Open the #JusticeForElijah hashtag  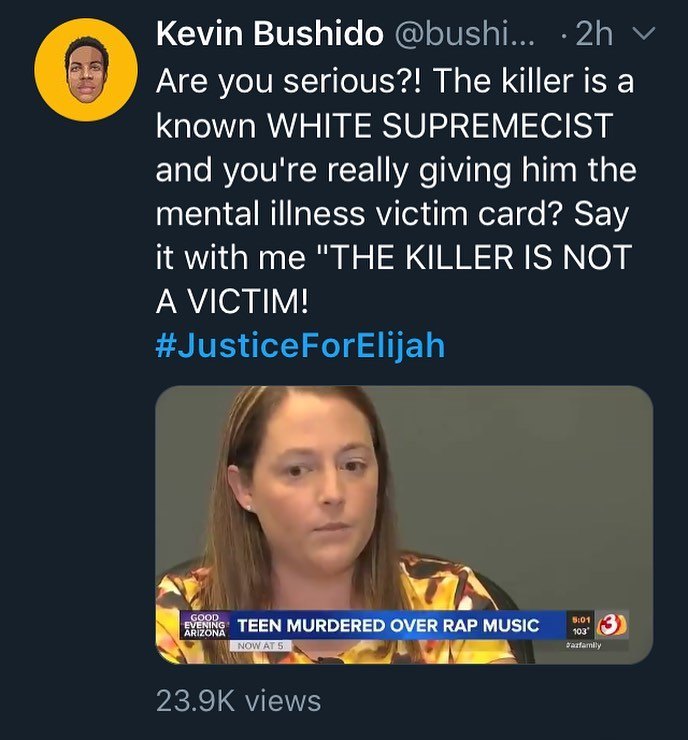coord(300,345)
